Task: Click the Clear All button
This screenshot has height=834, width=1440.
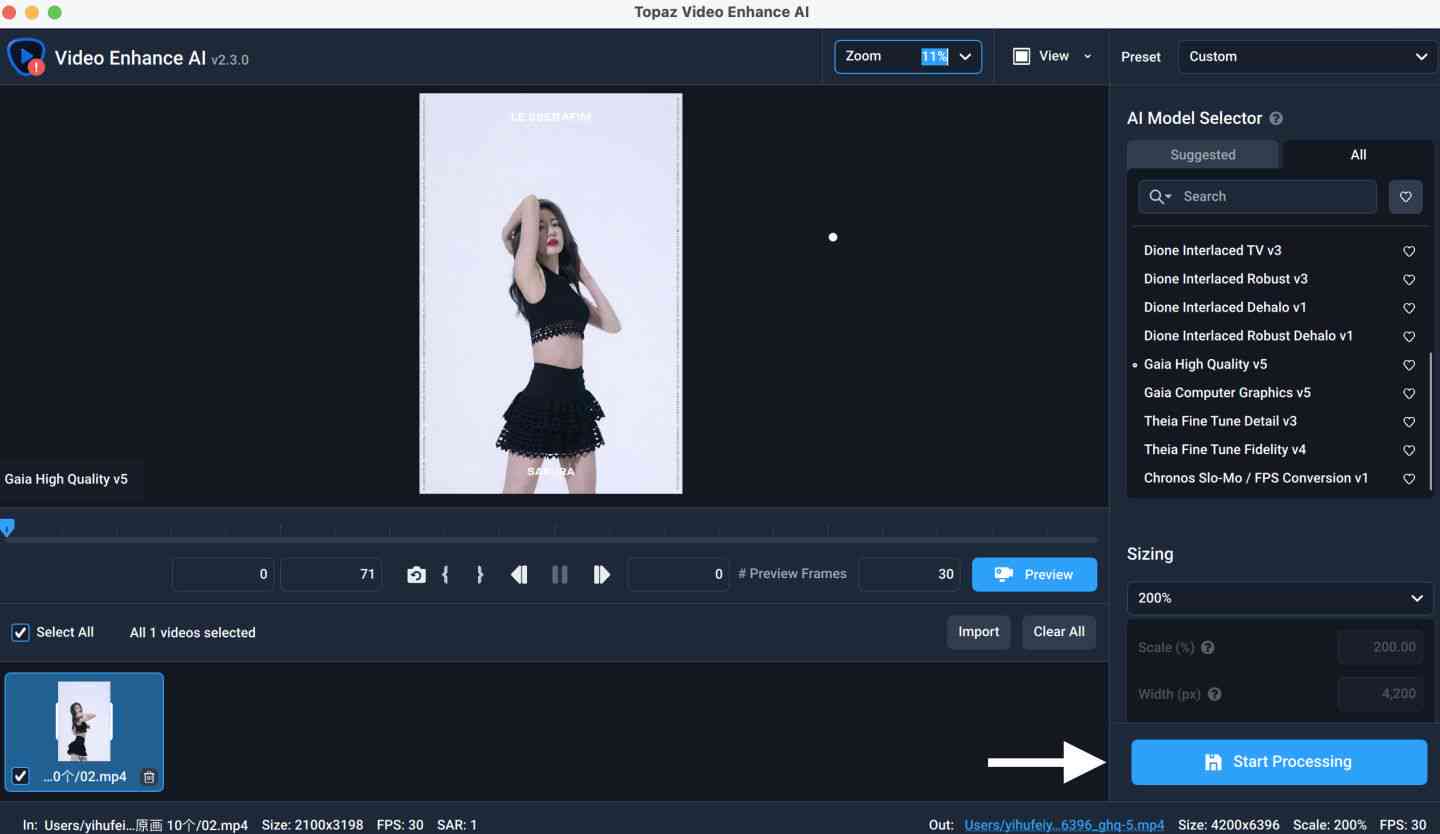Action: coord(1059,632)
